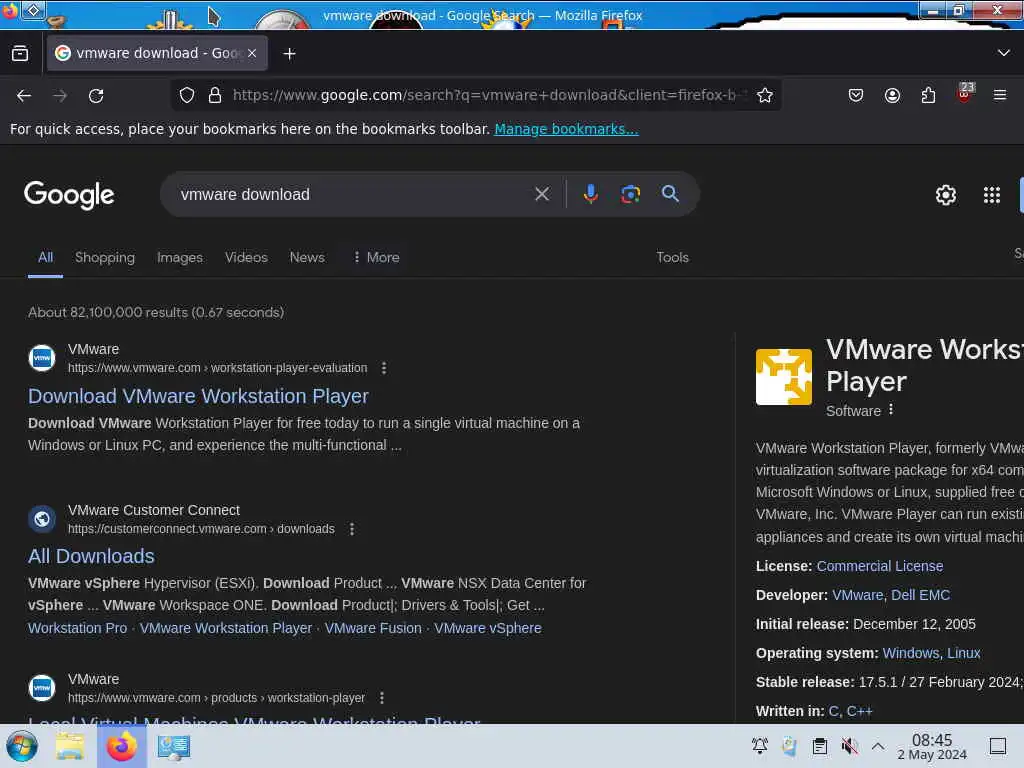Open All Downloads search result
Screen dimensions: 1024x768
click(91, 556)
